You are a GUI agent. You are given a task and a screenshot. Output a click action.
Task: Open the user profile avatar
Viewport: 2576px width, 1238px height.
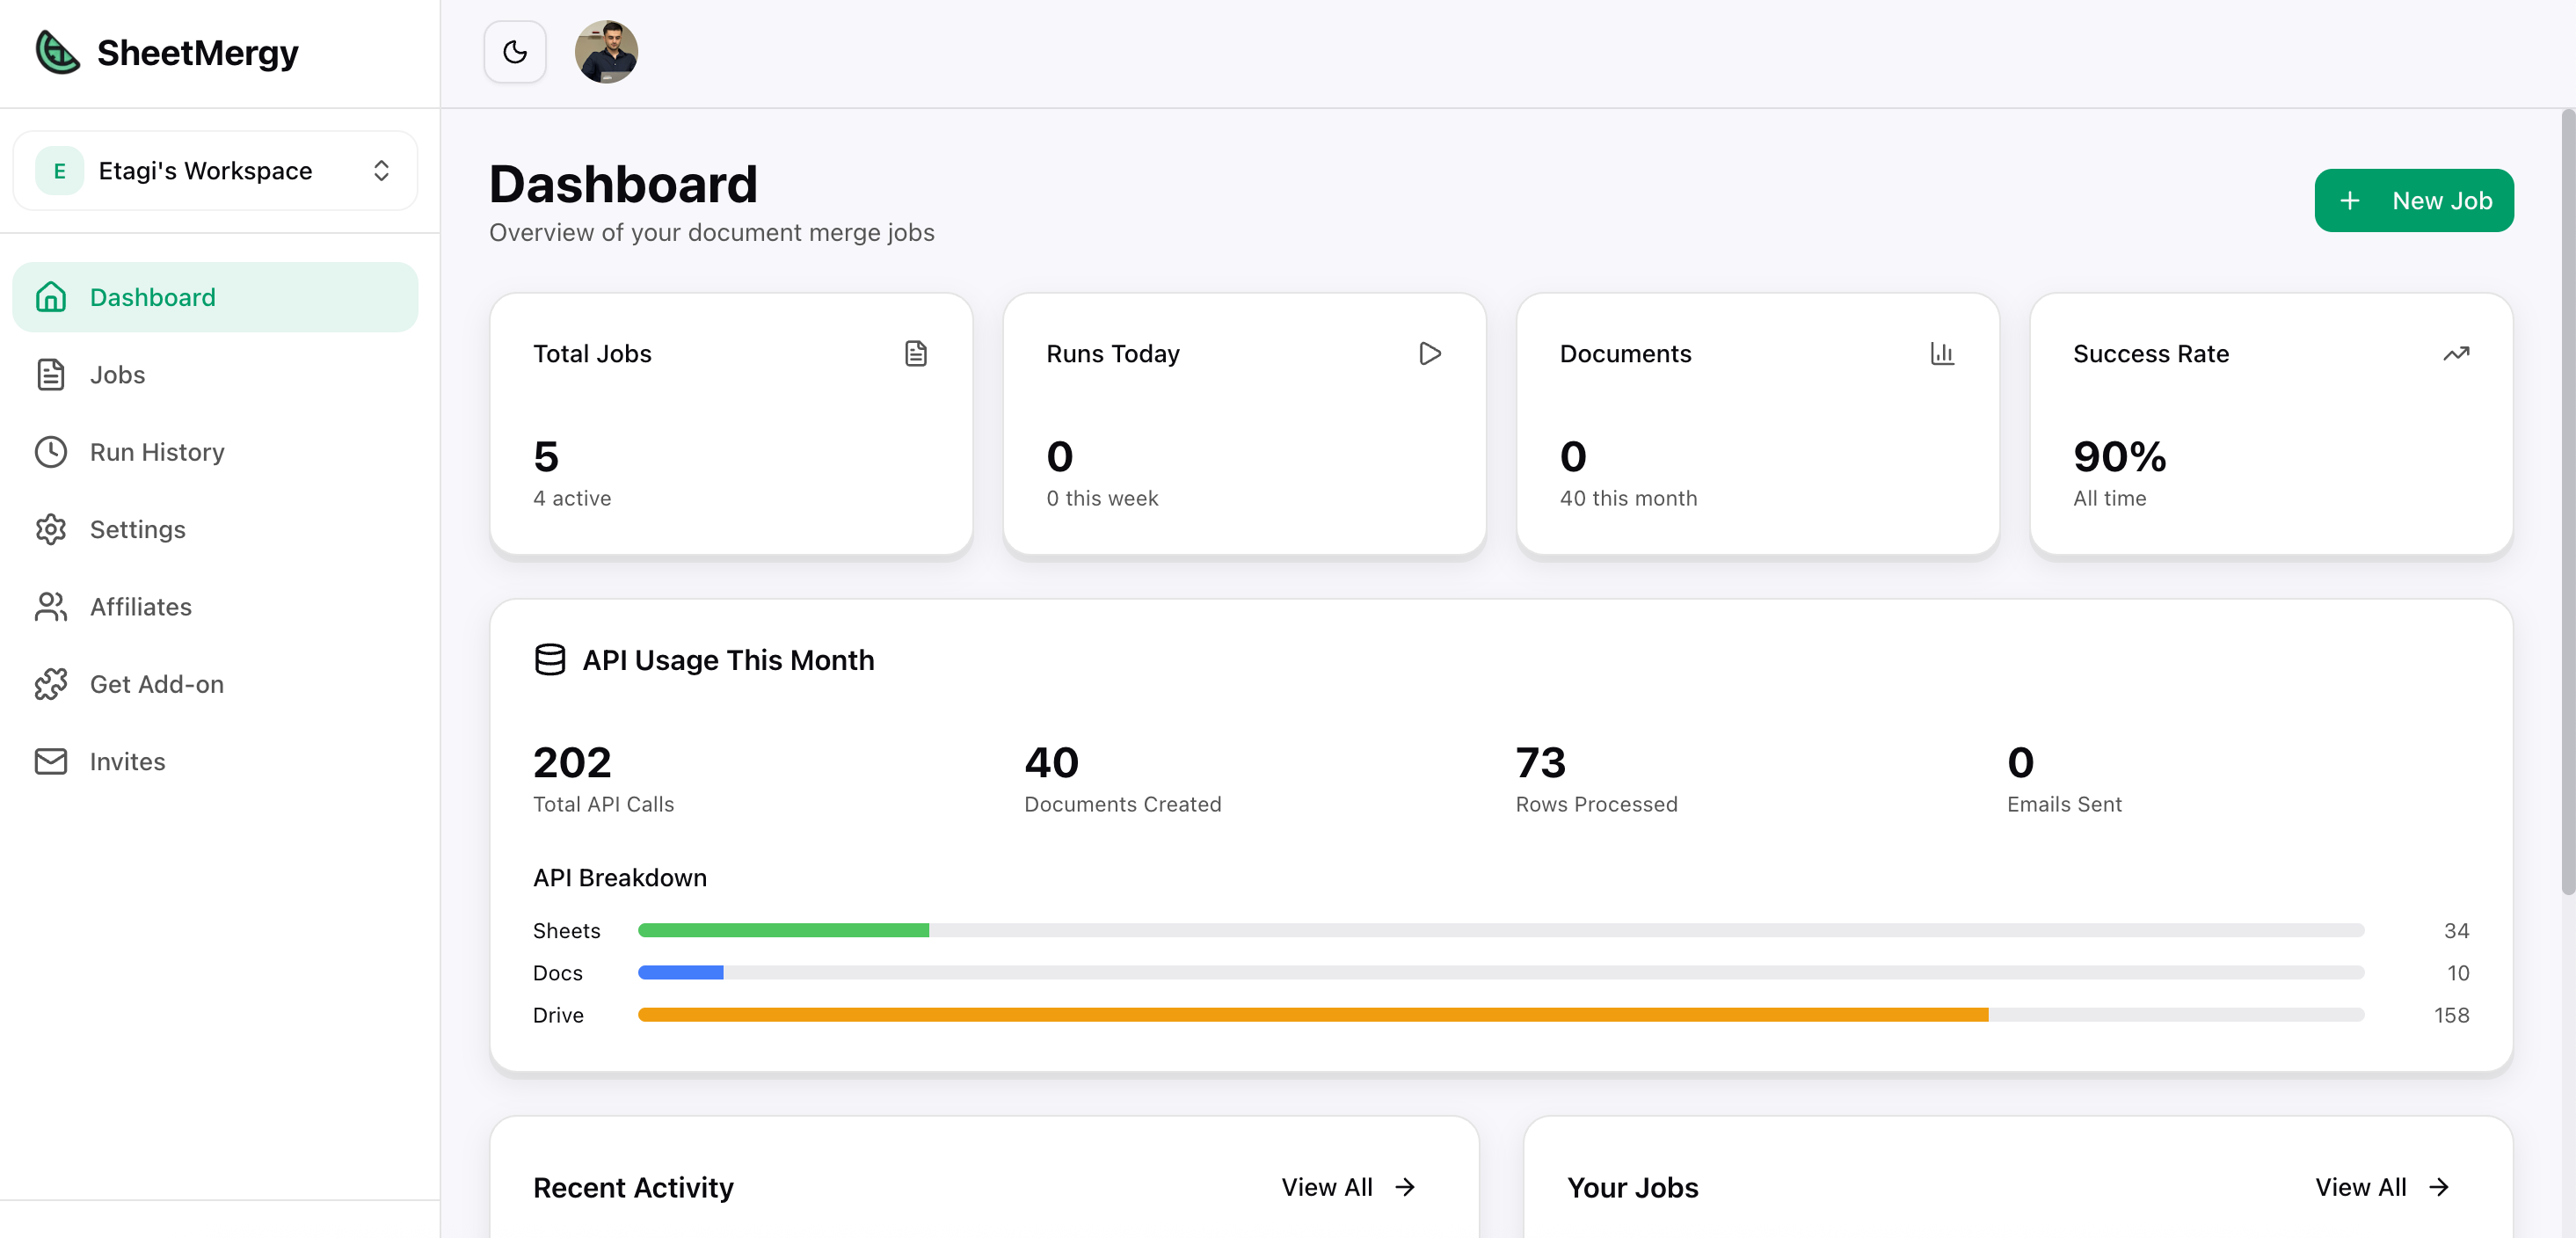(x=606, y=52)
